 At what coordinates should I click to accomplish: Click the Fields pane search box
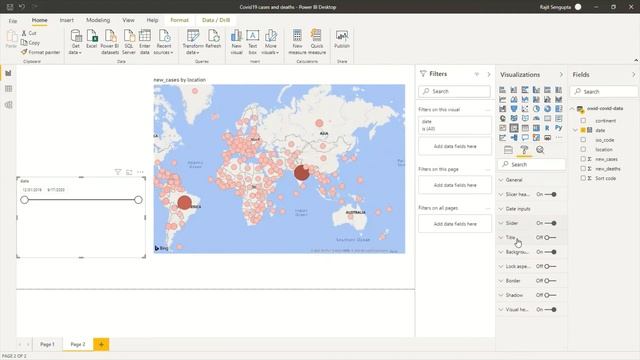[x=604, y=91]
